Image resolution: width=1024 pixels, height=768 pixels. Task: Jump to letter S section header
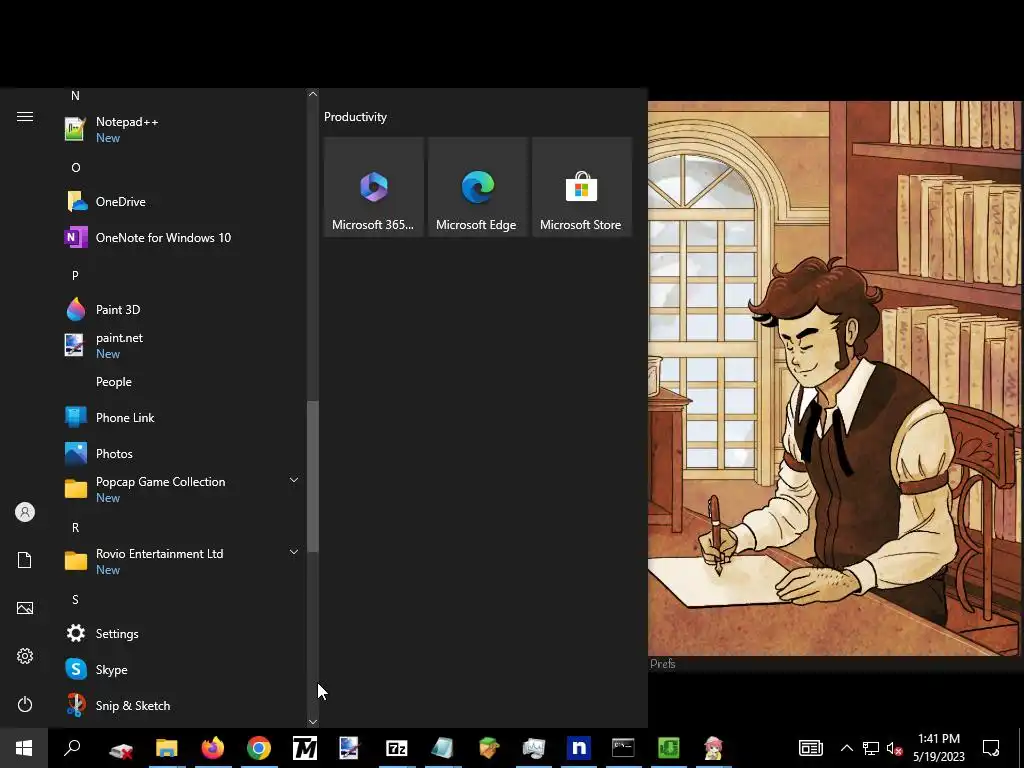click(x=75, y=600)
